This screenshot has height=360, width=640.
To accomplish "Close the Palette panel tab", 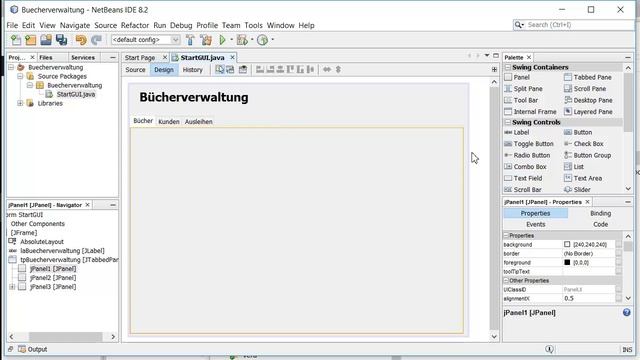I will click(x=529, y=58).
